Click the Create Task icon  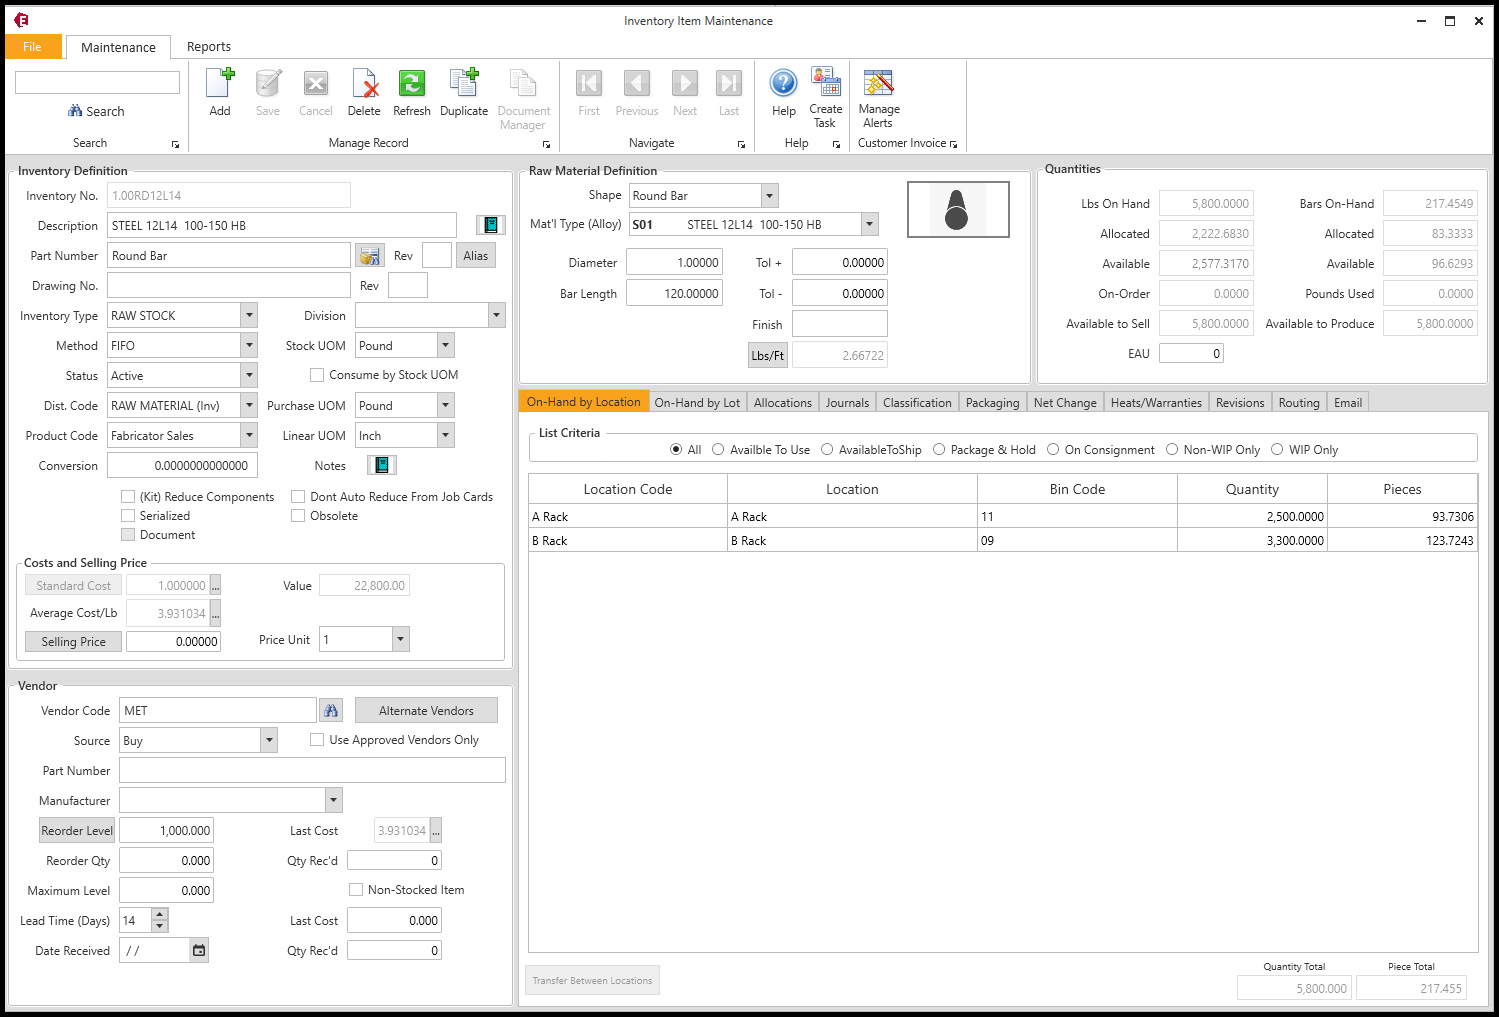tap(825, 91)
